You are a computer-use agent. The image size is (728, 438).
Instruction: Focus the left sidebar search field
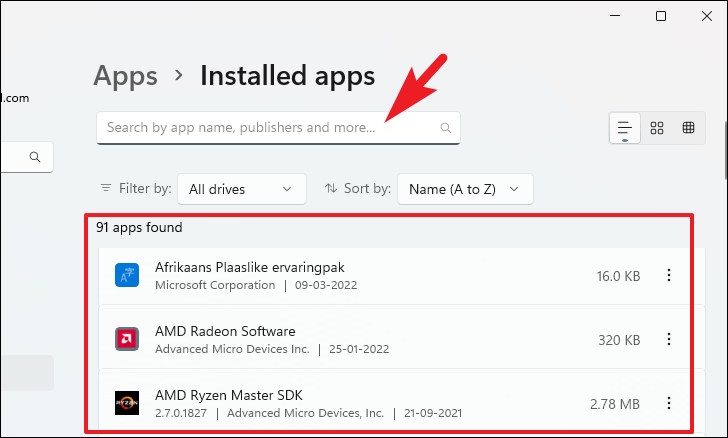(26, 157)
